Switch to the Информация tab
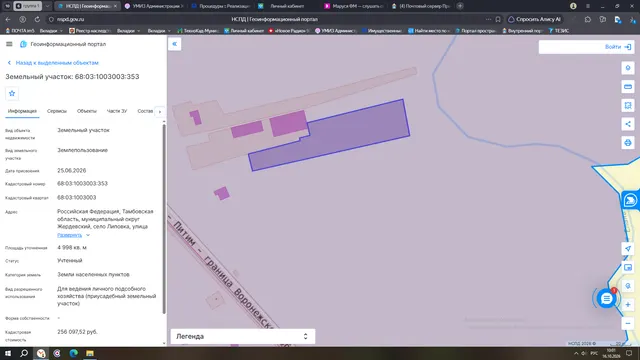This screenshot has height=360, width=640. (22, 111)
